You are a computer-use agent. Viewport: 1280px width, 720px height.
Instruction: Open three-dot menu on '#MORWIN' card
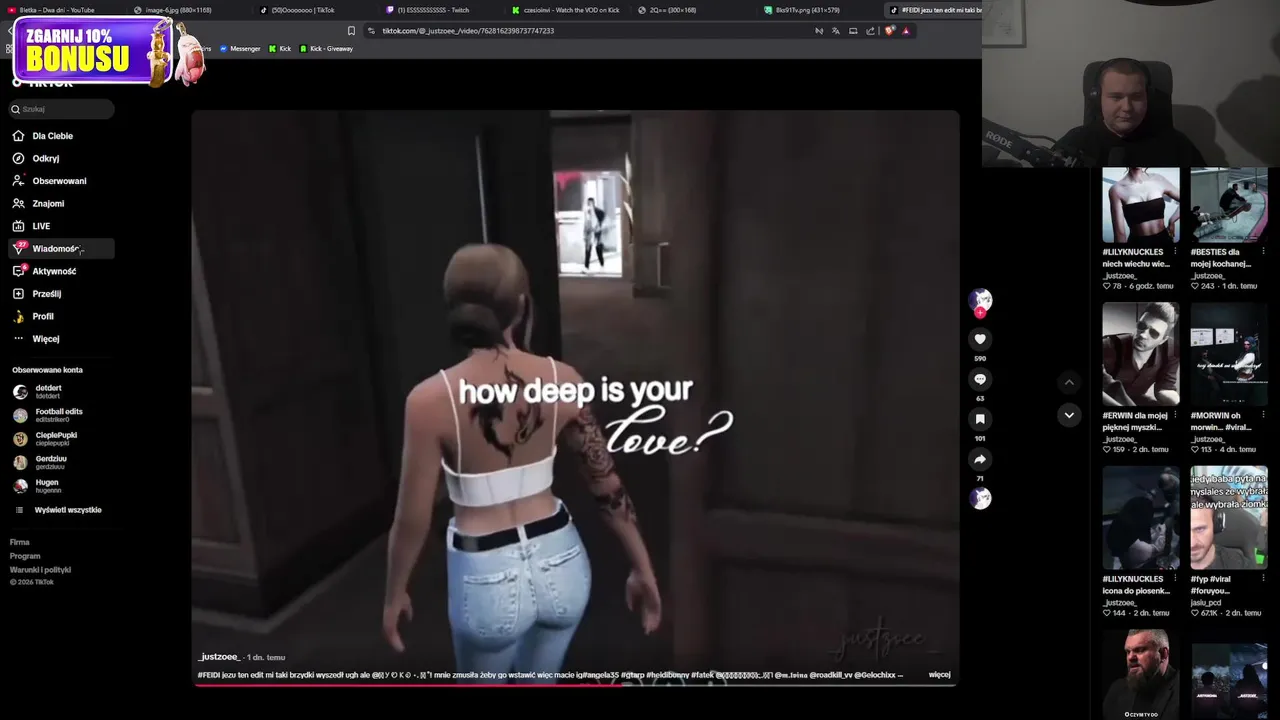point(1264,415)
